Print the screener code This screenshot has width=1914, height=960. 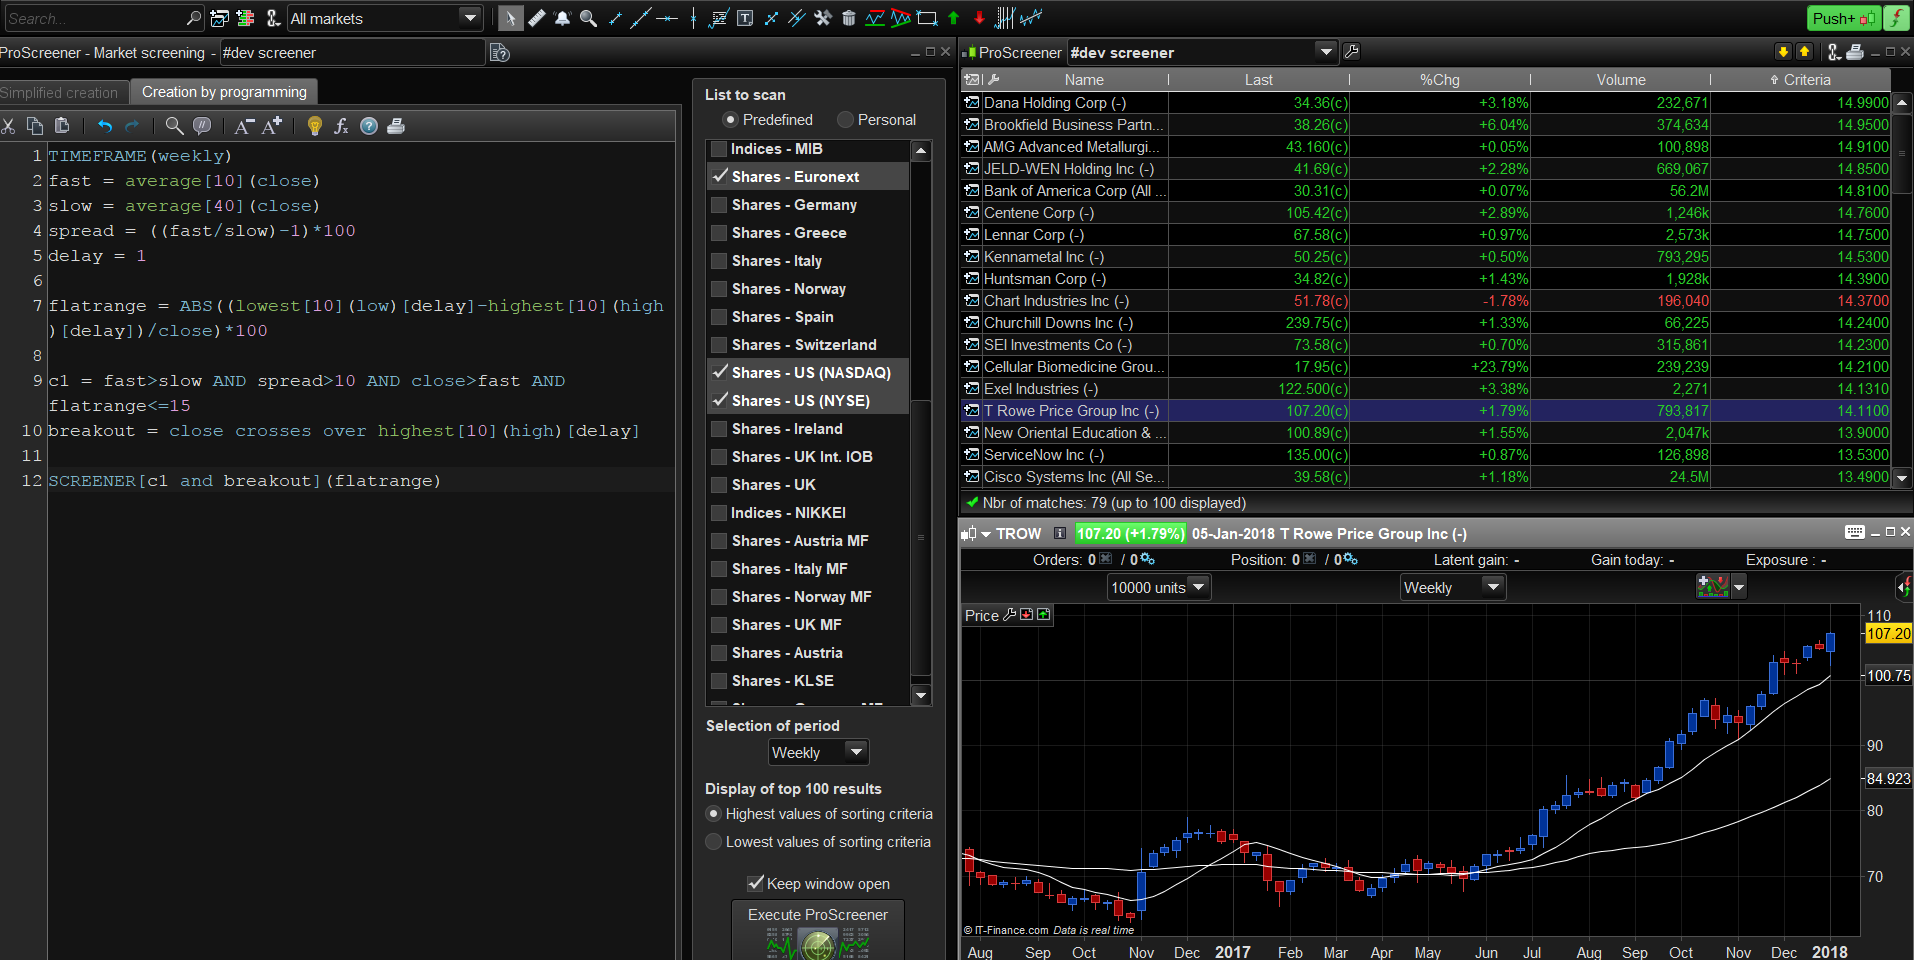(x=396, y=126)
